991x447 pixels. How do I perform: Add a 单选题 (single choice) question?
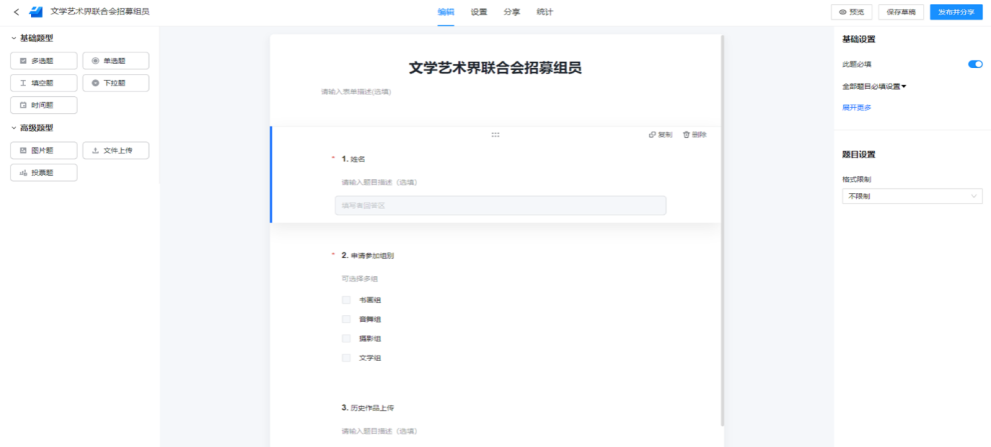[115, 61]
